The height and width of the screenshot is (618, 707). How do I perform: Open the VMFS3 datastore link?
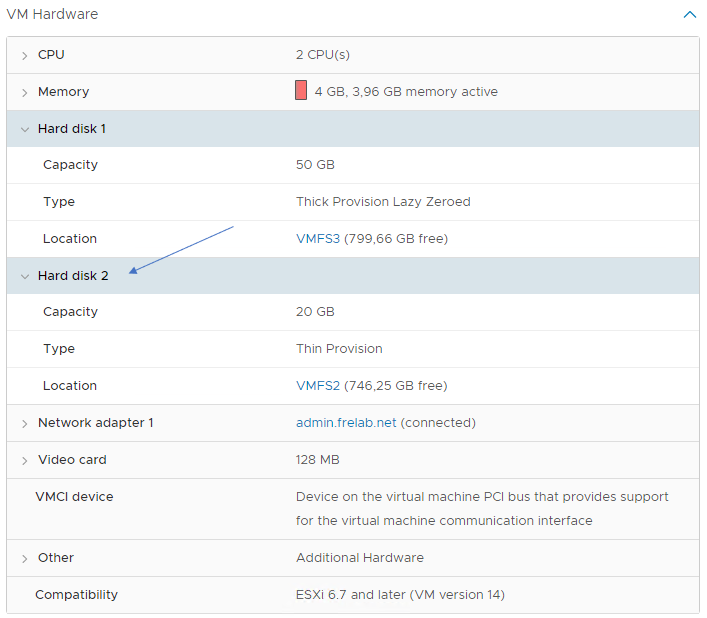coord(318,239)
